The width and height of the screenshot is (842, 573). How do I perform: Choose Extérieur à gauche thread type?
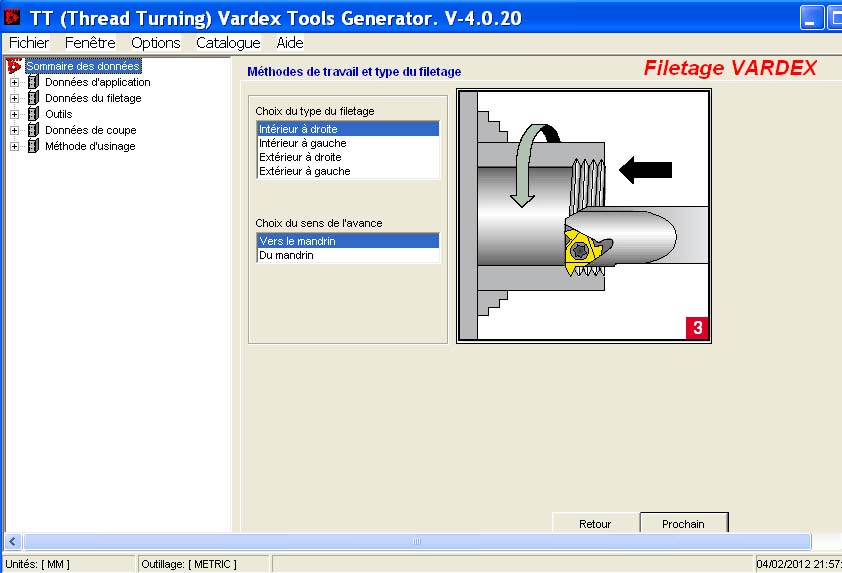[x=348, y=171]
